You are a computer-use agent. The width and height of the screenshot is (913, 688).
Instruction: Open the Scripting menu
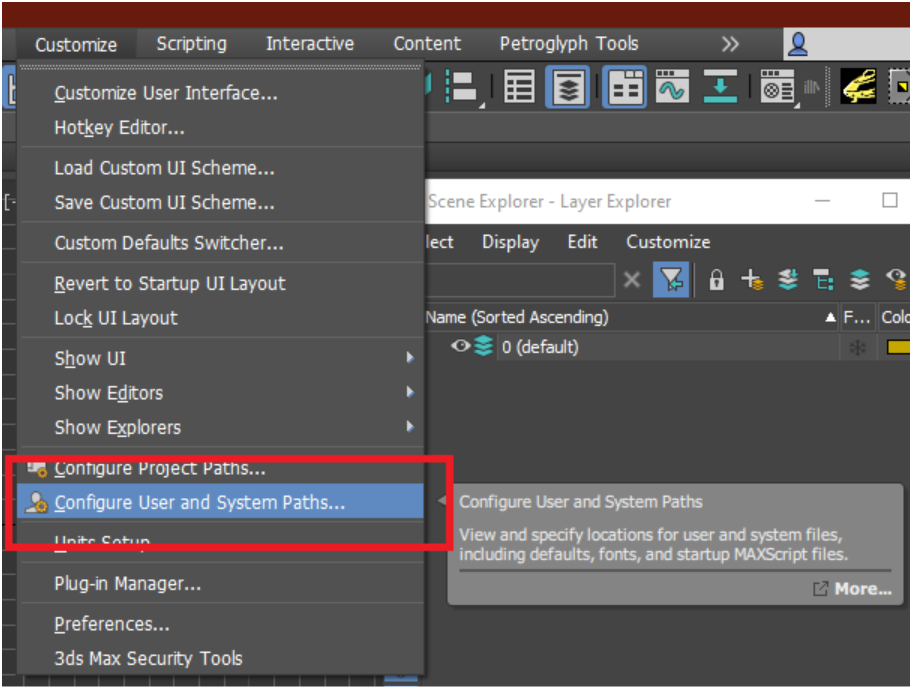(x=192, y=44)
